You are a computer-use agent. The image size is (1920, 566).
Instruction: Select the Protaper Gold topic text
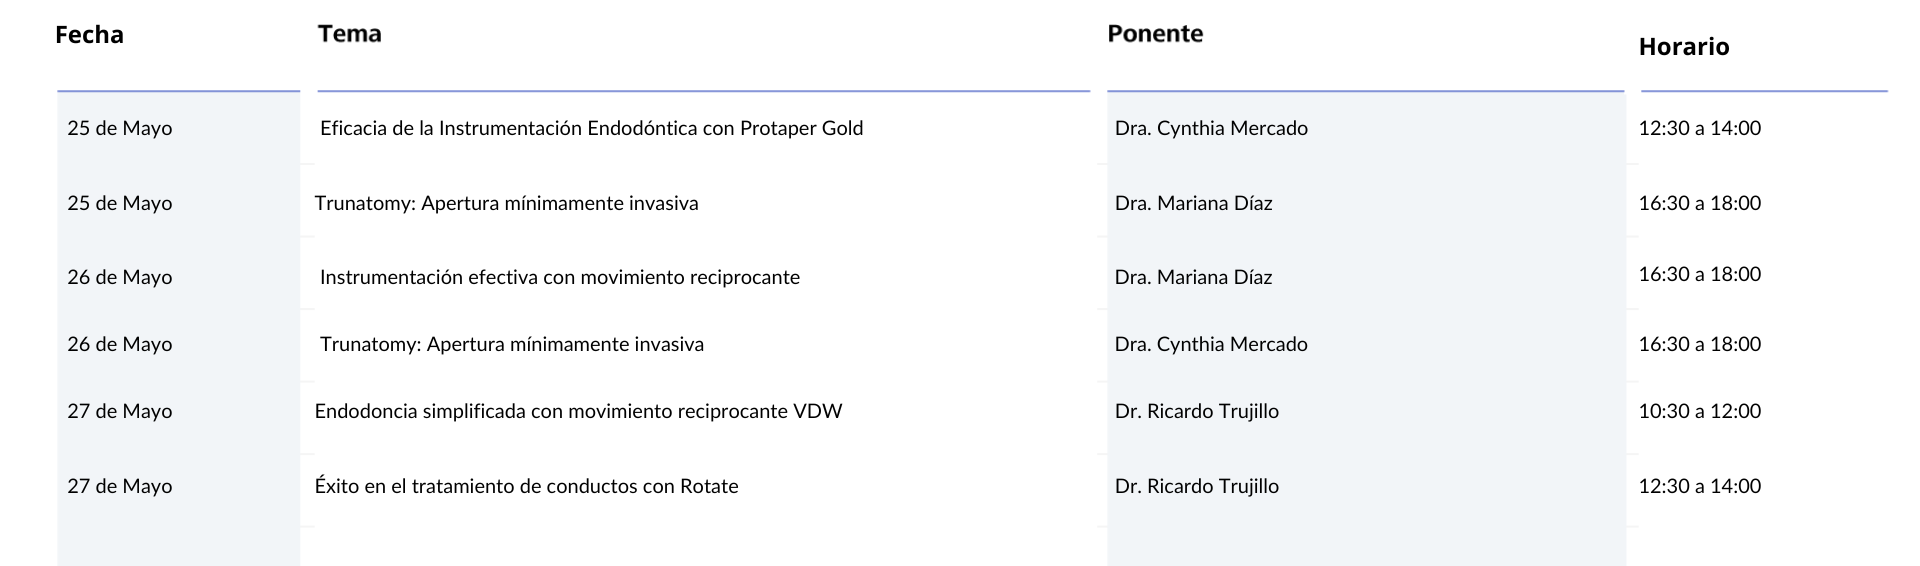[x=591, y=128]
